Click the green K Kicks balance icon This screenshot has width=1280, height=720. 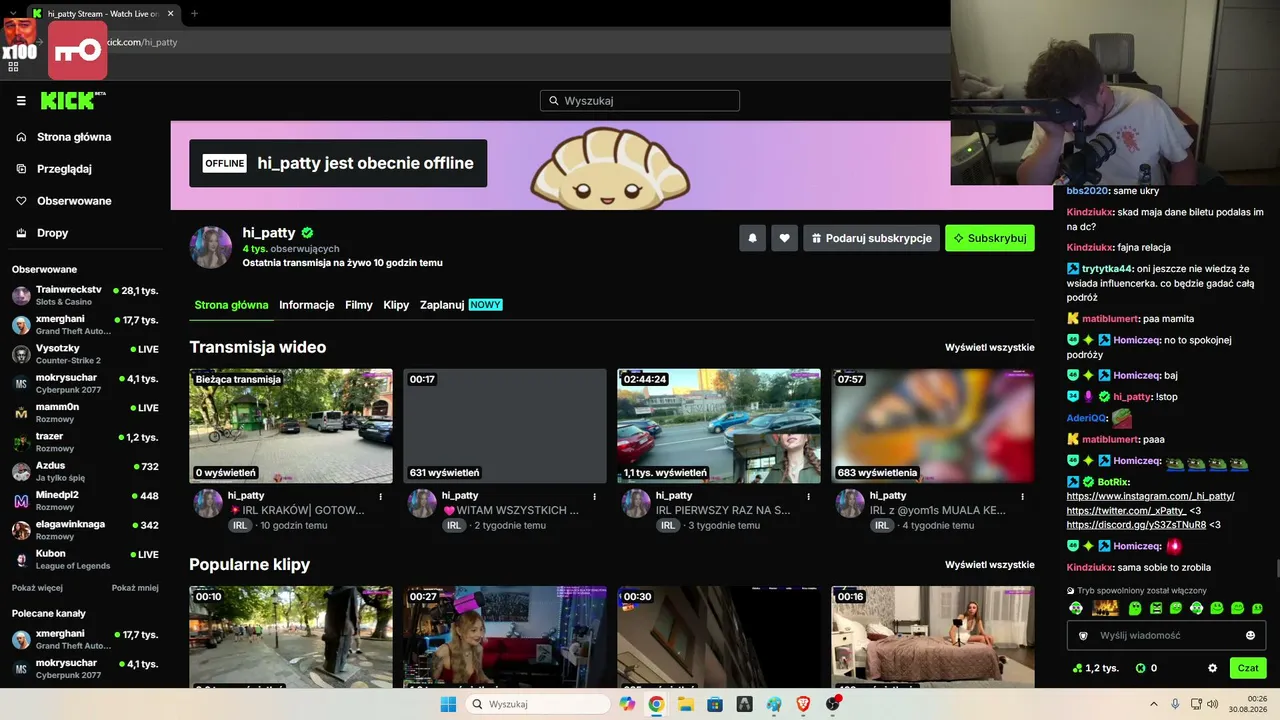(x=1141, y=668)
